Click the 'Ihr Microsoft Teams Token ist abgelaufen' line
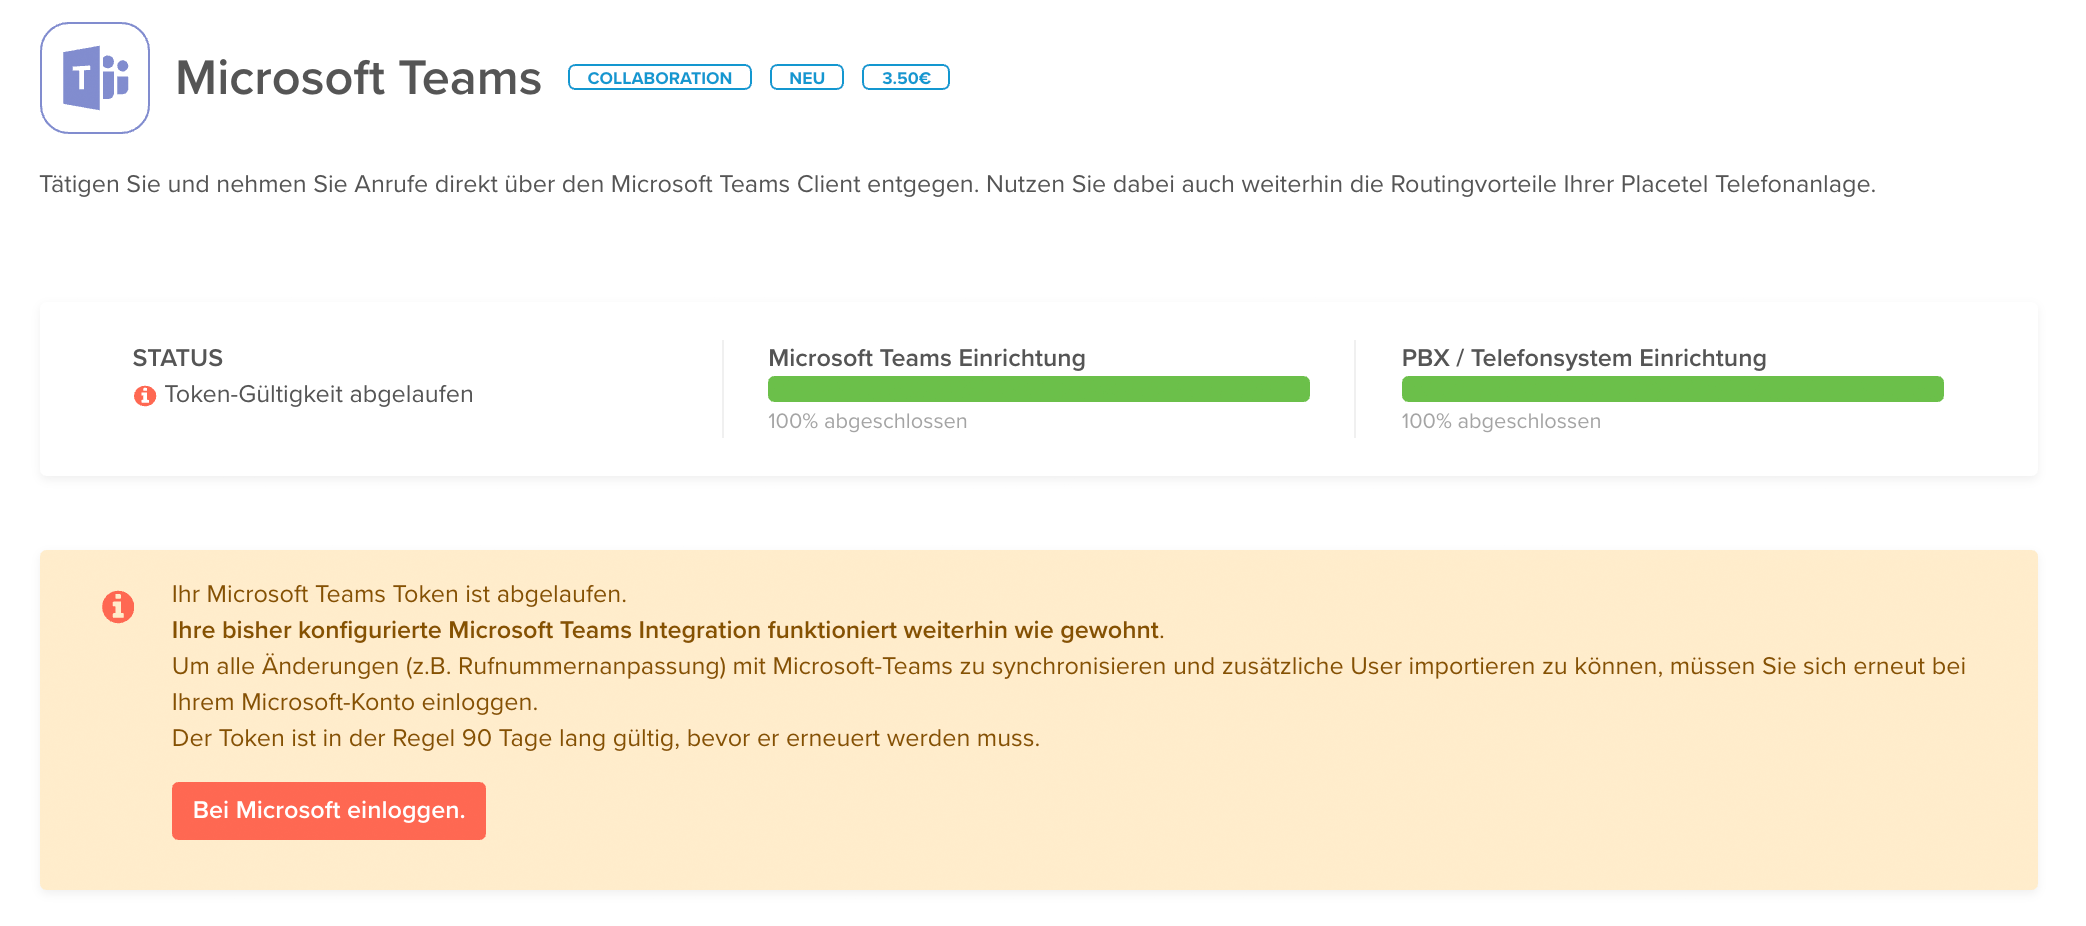 point(399,594)
